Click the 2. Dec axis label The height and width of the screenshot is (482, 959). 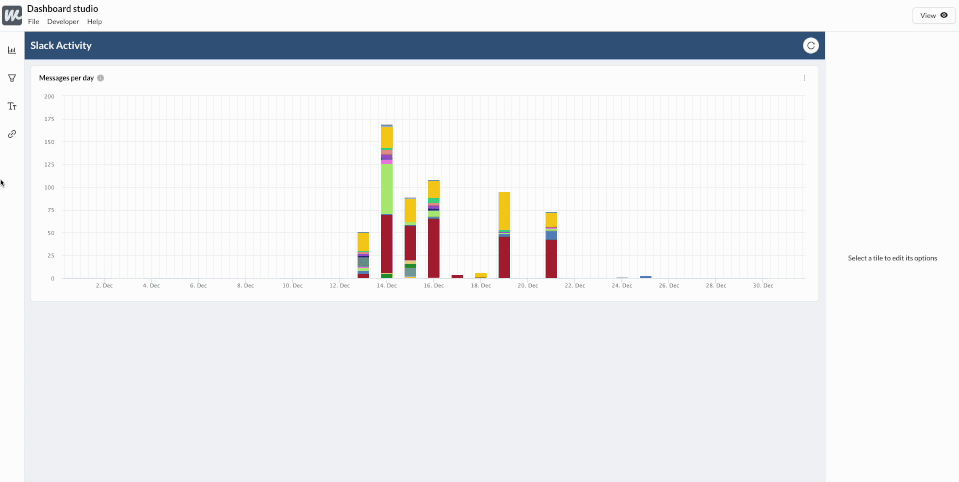point(104,286)
